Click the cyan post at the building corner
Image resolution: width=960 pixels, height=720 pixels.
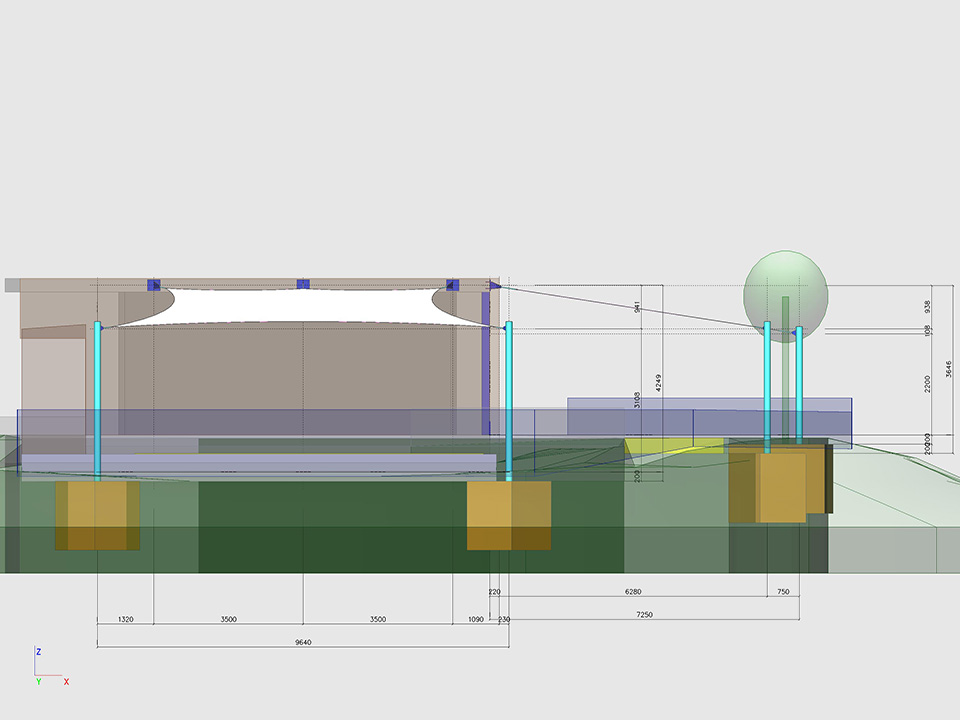tap(509, 400)
